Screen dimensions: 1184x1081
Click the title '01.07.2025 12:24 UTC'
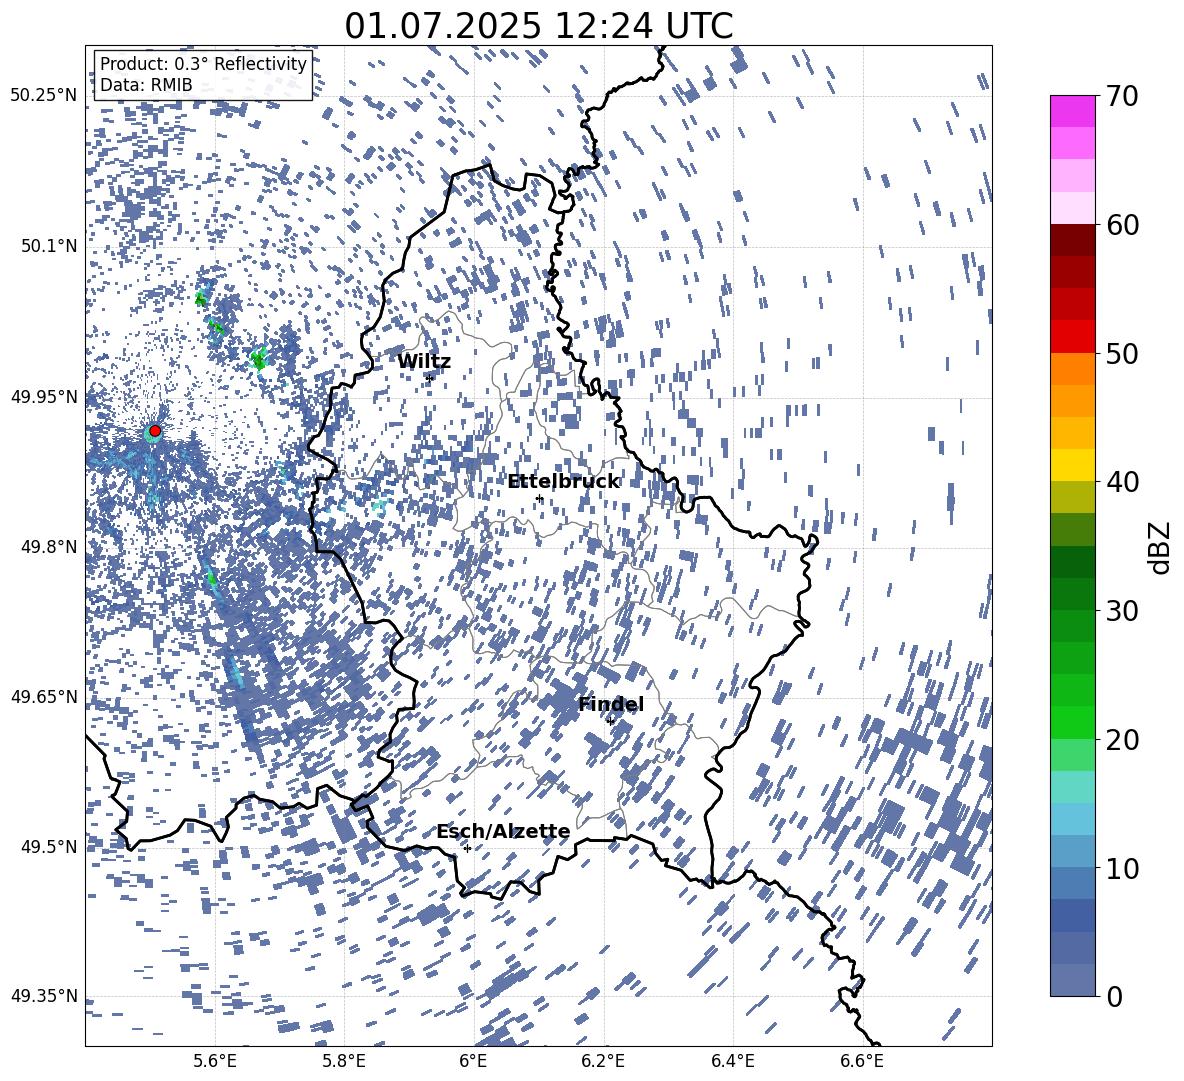click(538, 26)
